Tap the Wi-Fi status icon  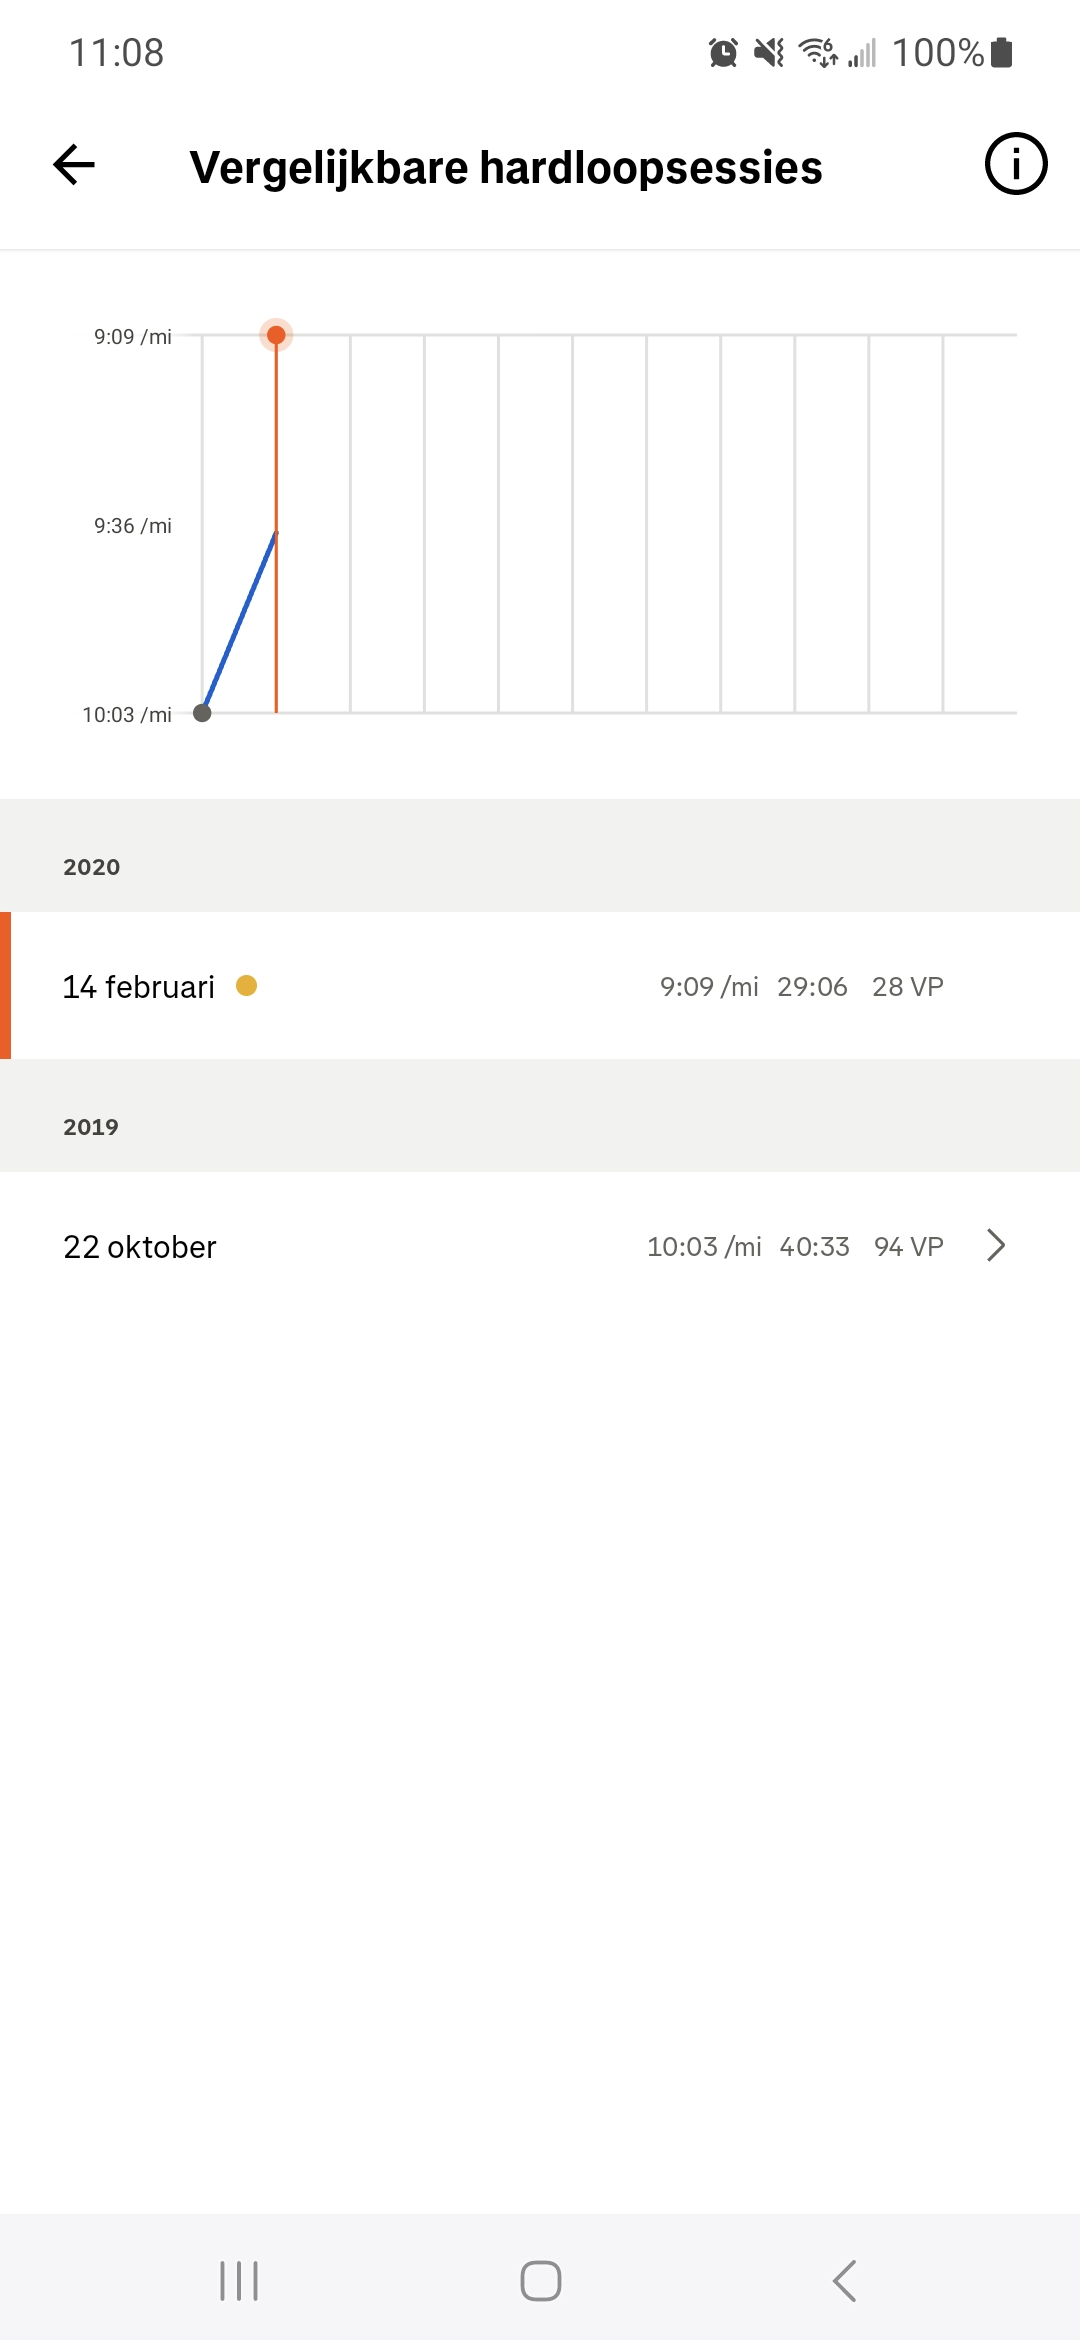[x=818, y=52]
